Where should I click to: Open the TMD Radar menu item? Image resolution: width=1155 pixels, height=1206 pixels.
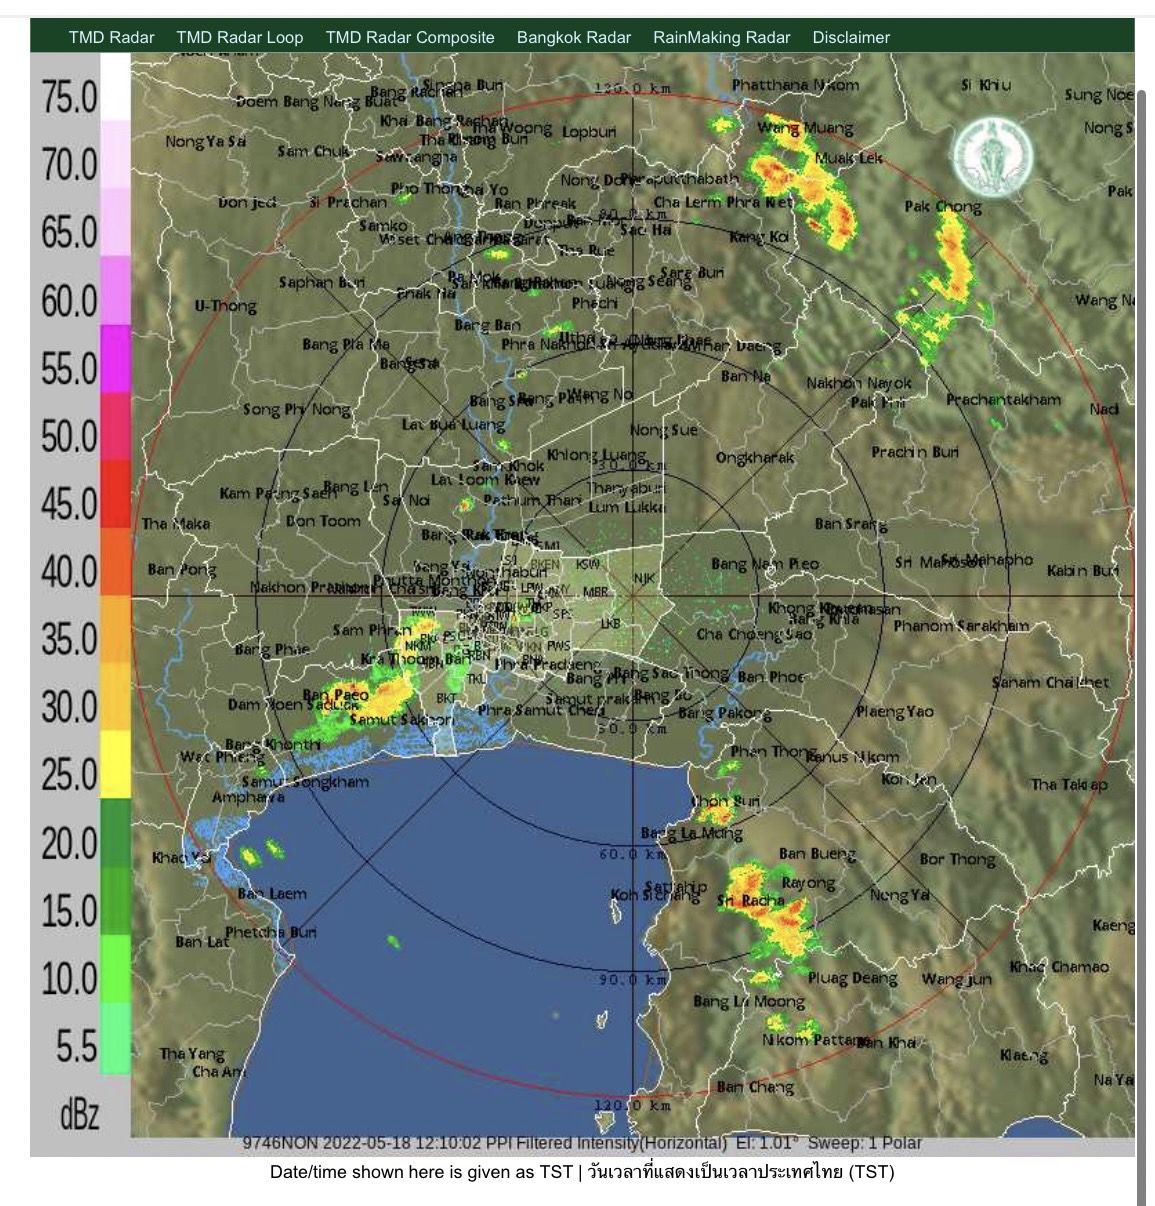111,37
